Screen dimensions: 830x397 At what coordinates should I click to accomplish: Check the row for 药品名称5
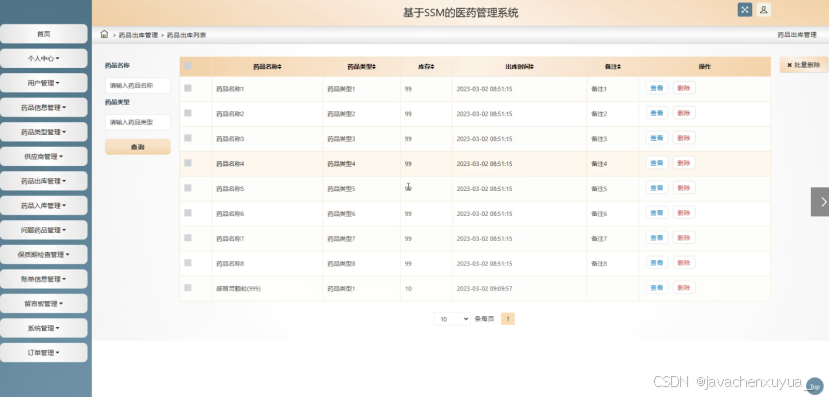(188, 188)
